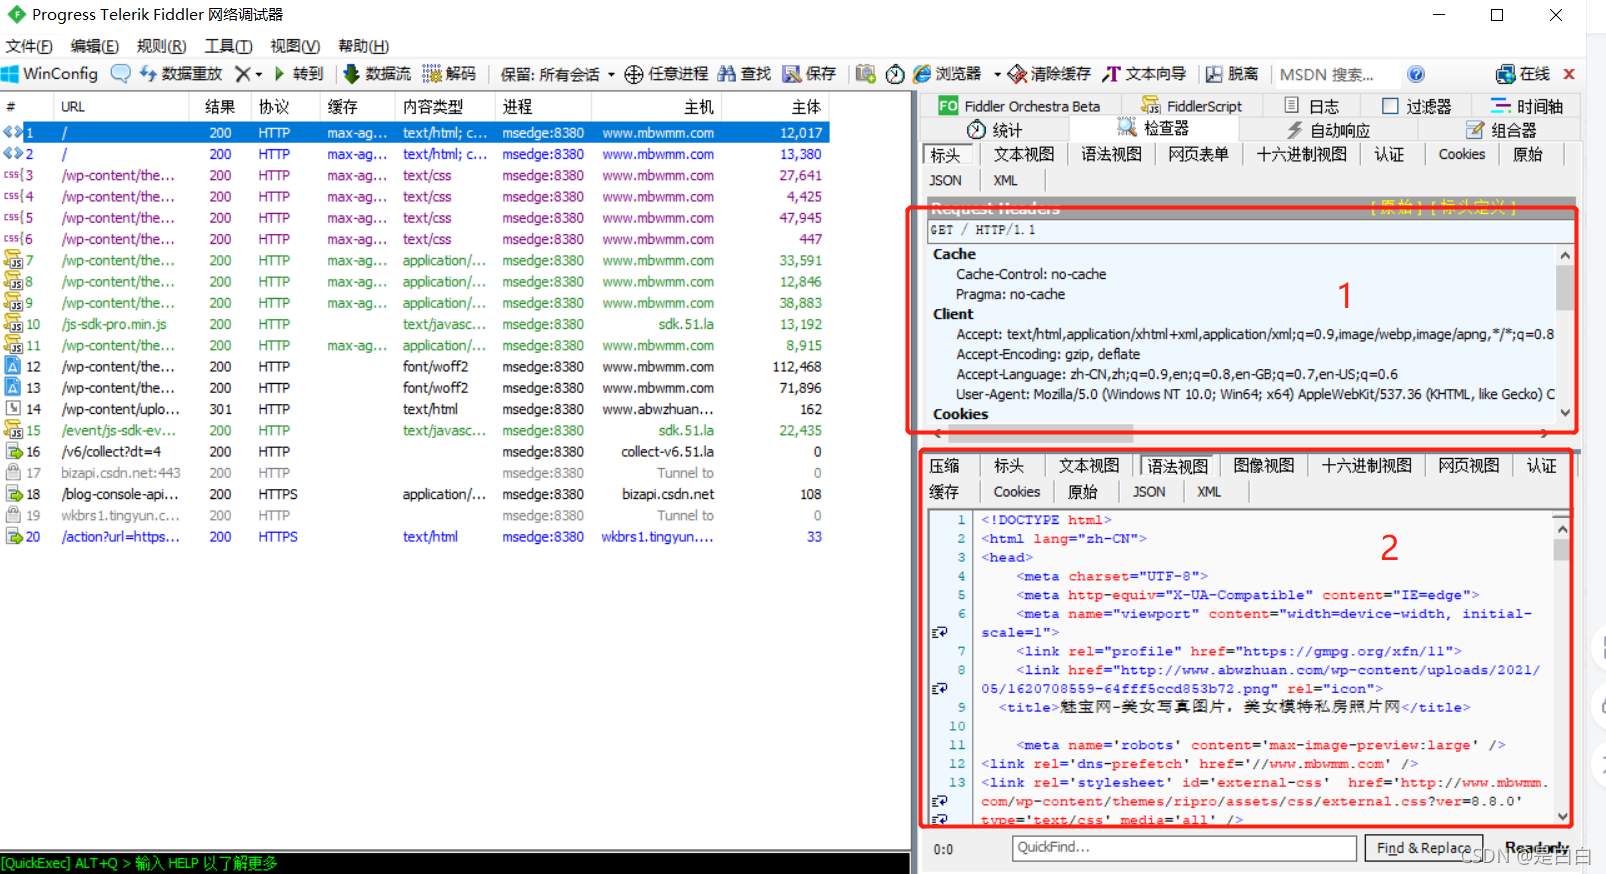This screenshot has width=1606, height=874.
Task: Click the 脱离 tearoff button
Action: point(1232,74)
